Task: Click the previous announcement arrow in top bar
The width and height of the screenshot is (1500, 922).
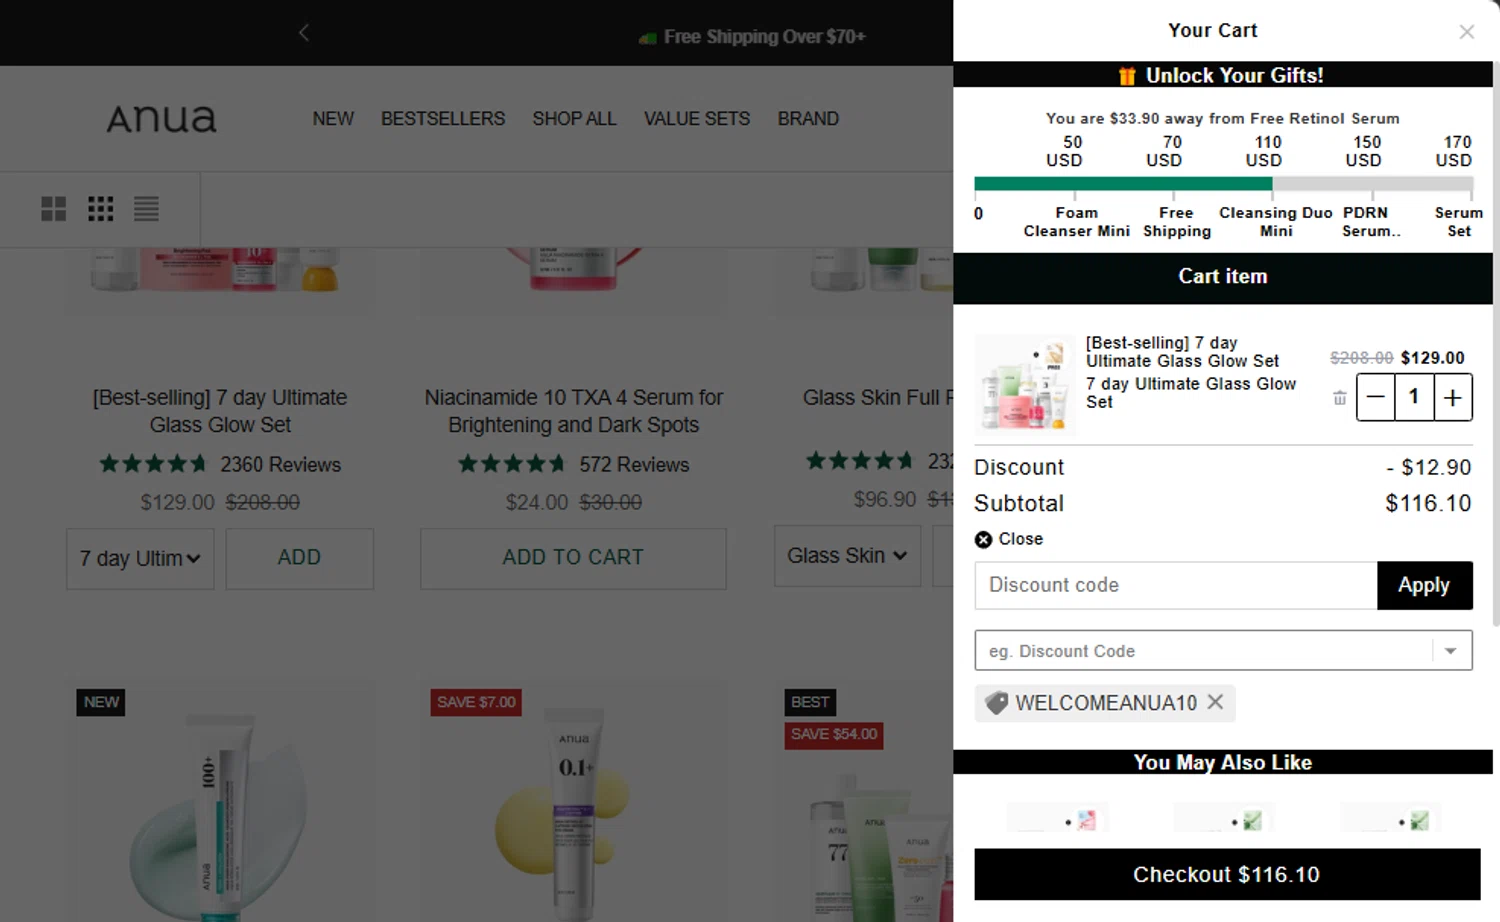Action: tap(304, 33)
